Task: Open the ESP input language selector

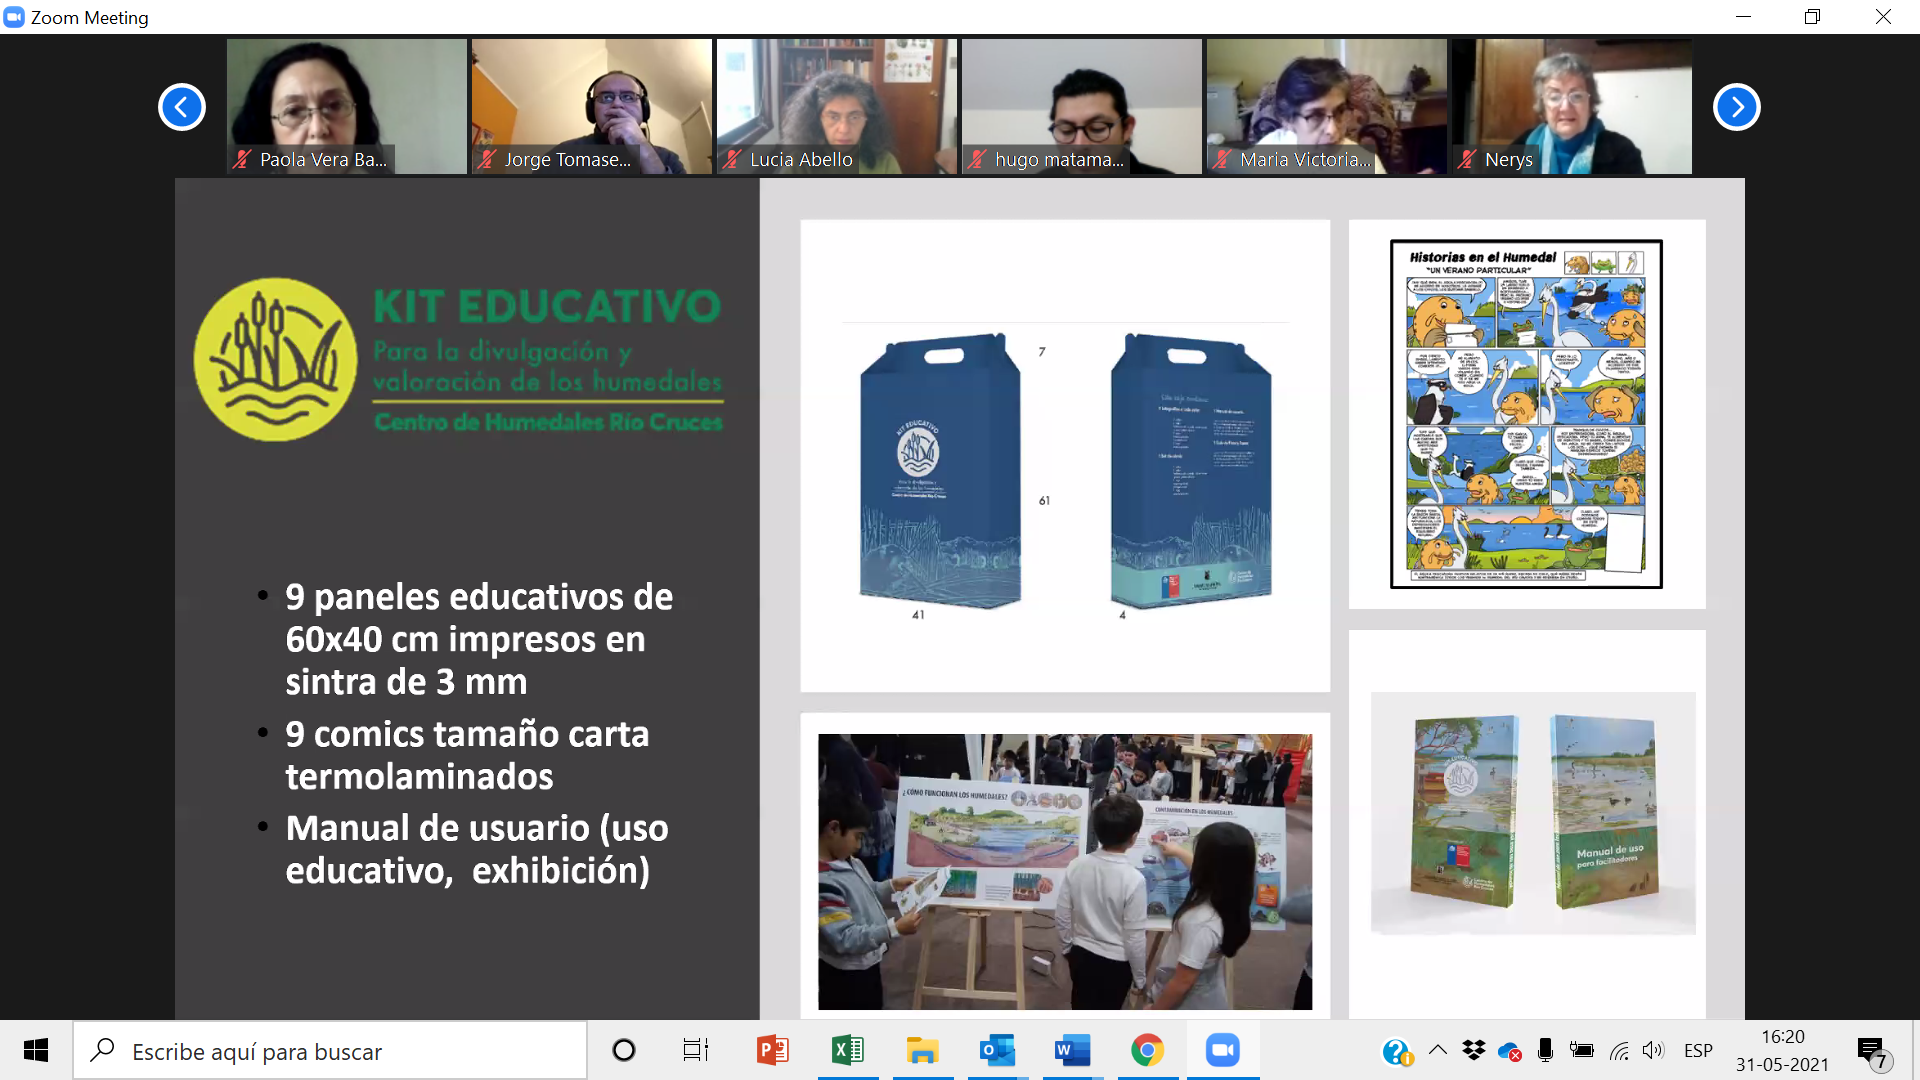Action: (1698, 1050)
